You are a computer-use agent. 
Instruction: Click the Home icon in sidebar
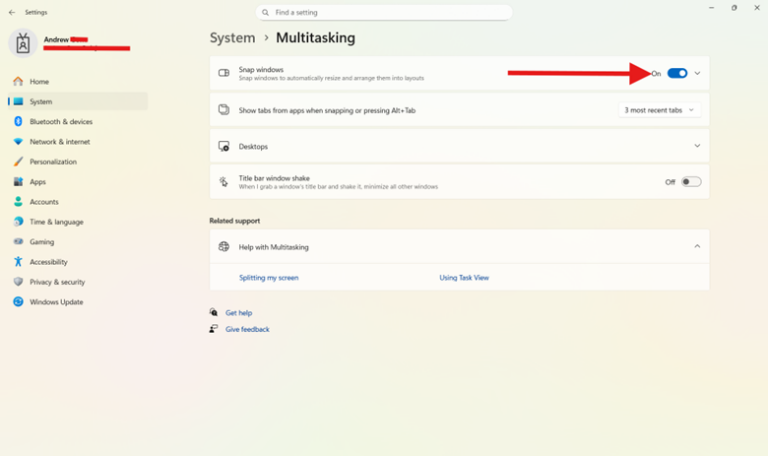point(18,81)
